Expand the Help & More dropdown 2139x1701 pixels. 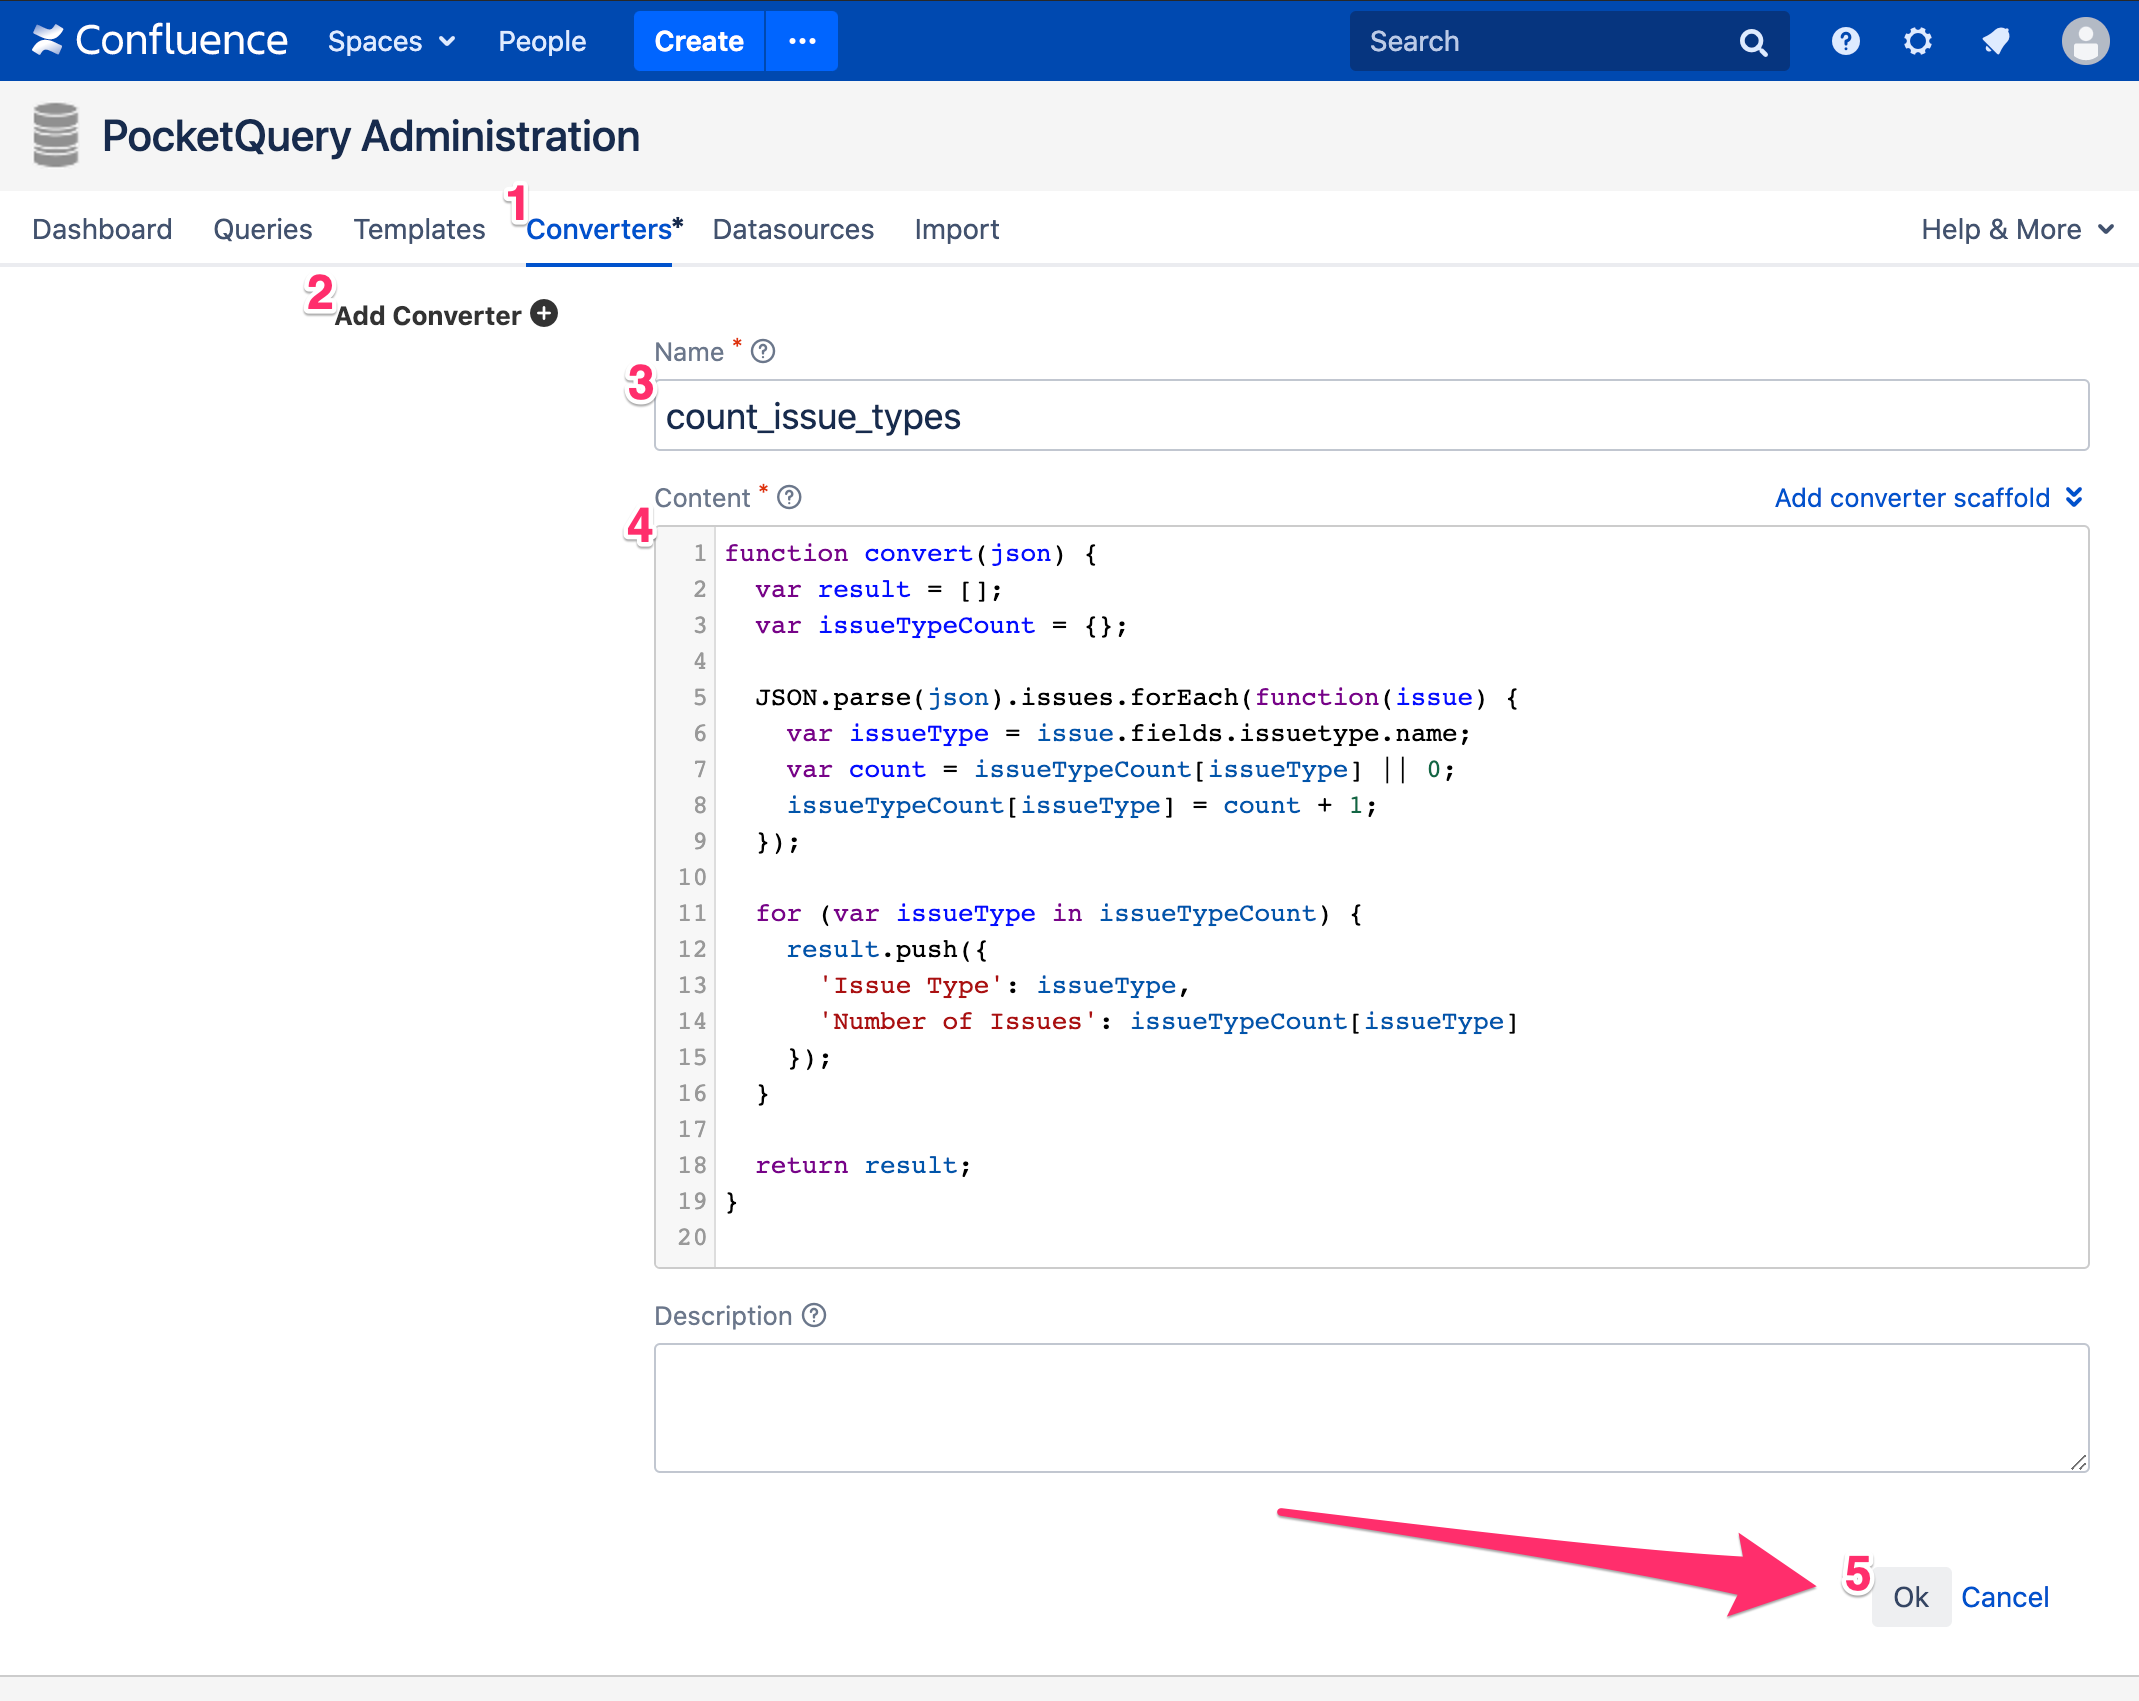pos(2017,229)
